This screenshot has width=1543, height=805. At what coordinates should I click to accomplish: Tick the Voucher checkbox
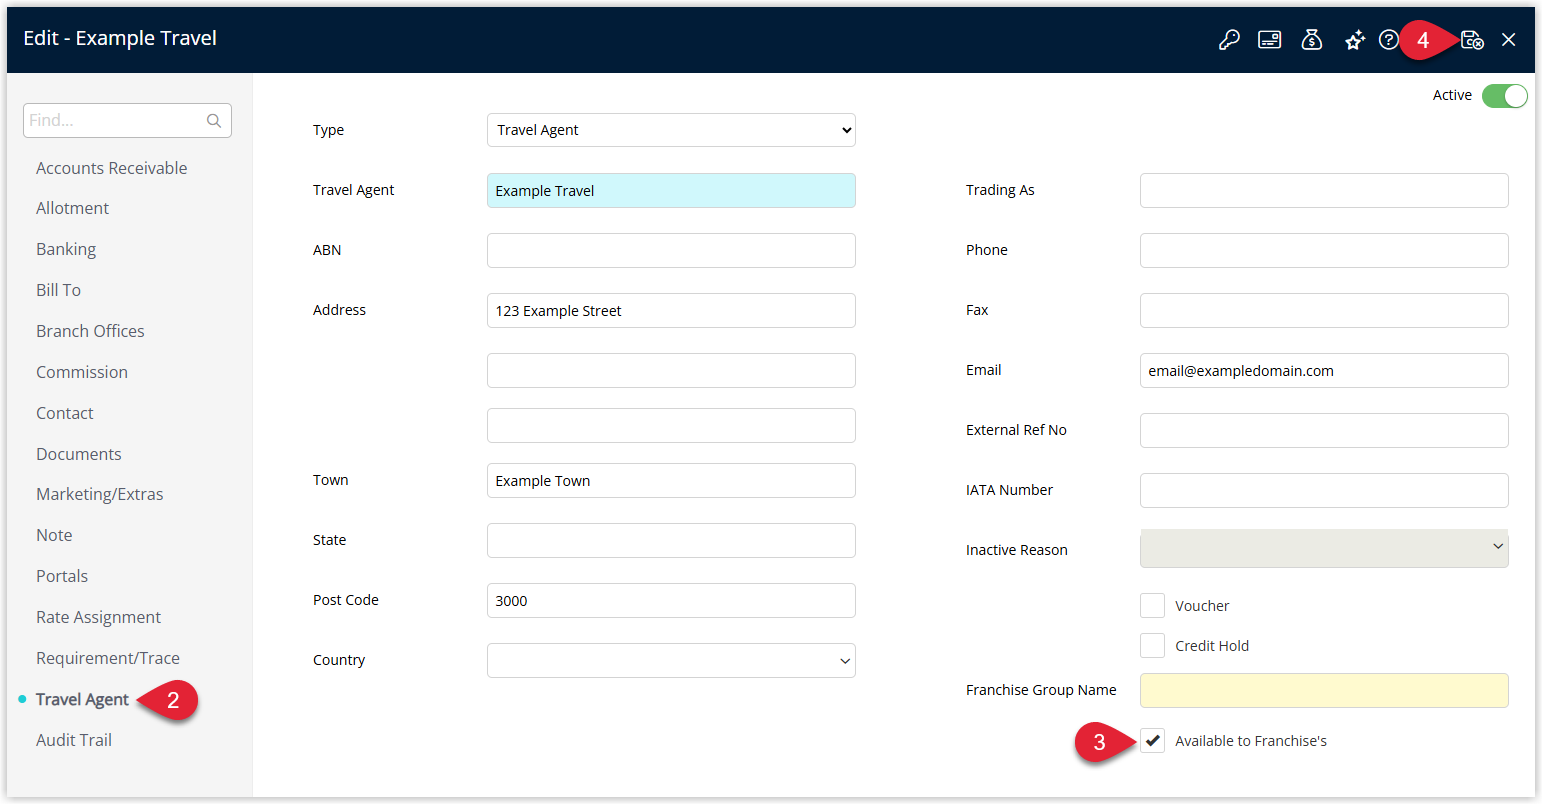click(1153, 606)
